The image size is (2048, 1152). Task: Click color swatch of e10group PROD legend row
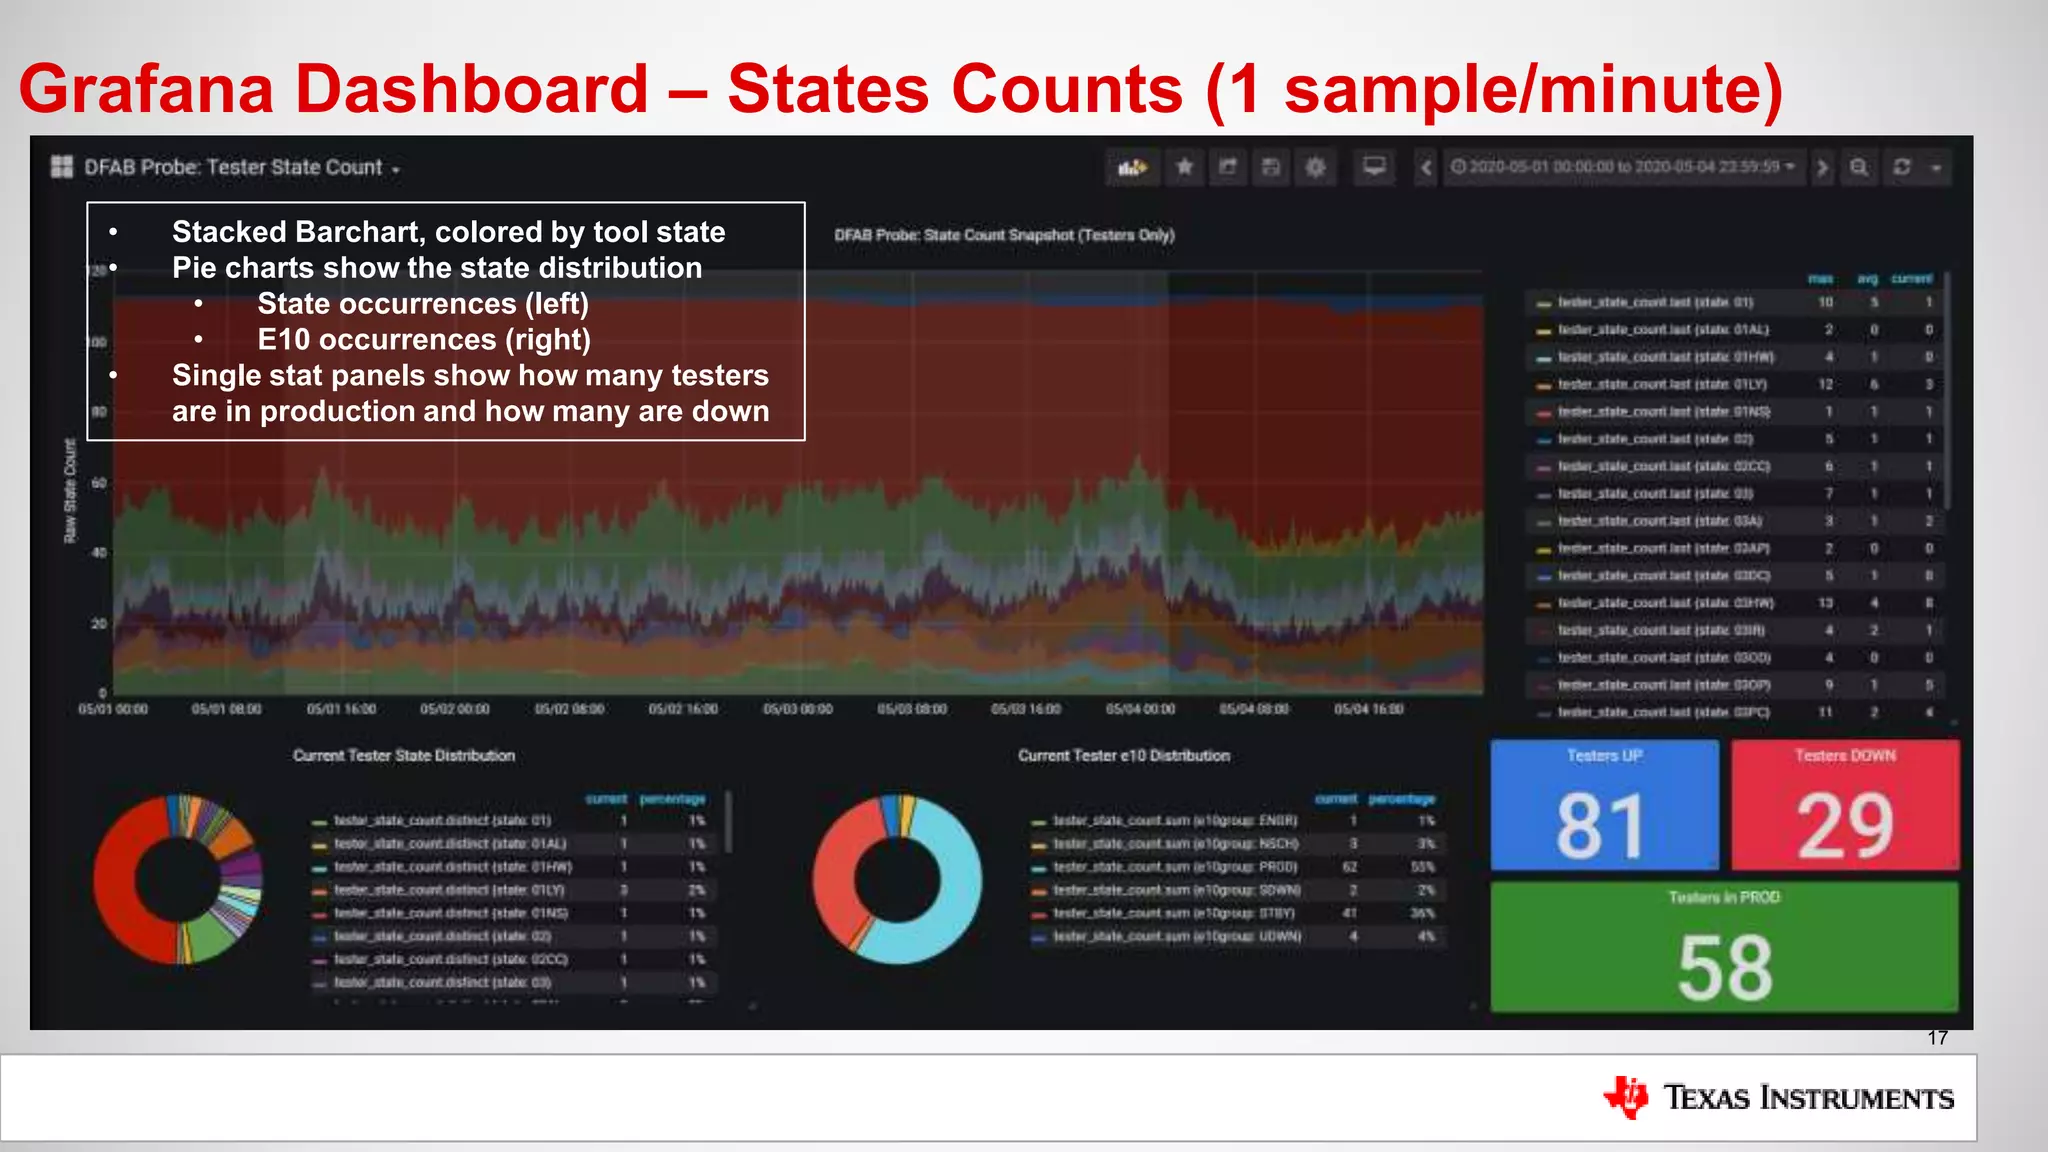(x=1039, y=868)
